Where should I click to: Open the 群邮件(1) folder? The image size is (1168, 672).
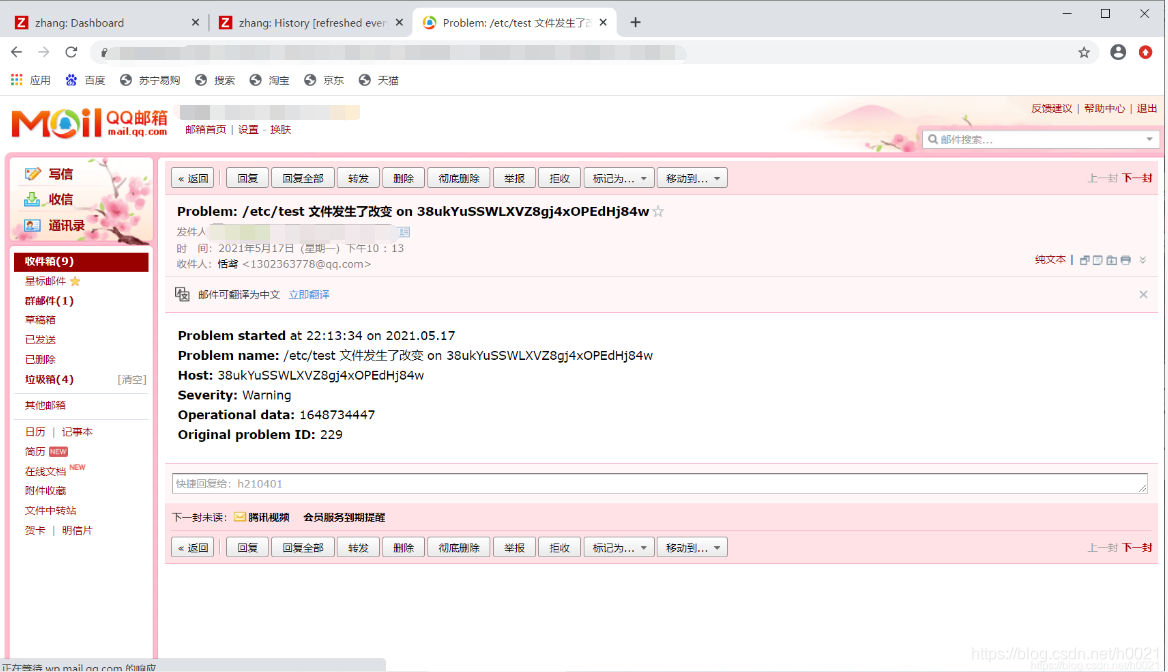49,301
